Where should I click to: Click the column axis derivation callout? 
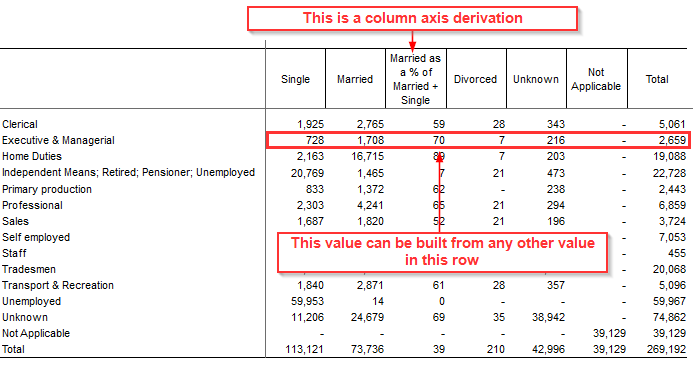click(412, 19)
